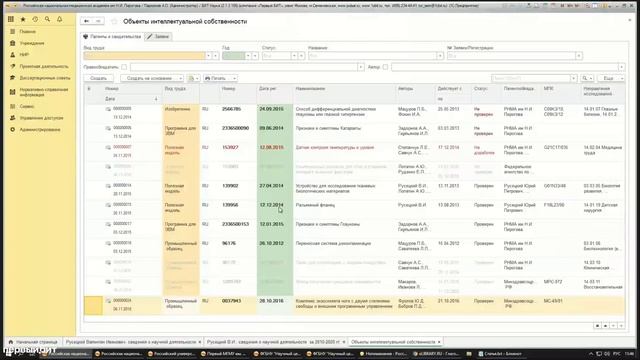The height and width of the screenshot is (360, 640).
Task: Expand the Ещё menu button
Action: (x=611, y=78)
